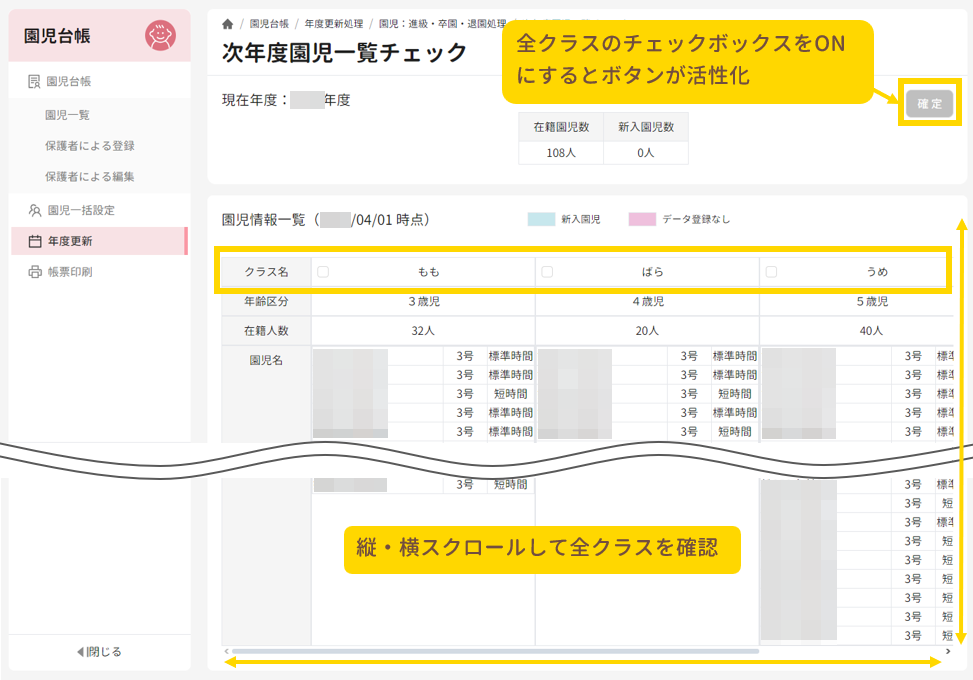Click the 園児一括設定 people icon
Viewport: 973px width, 680px height.
click(34, 210)
